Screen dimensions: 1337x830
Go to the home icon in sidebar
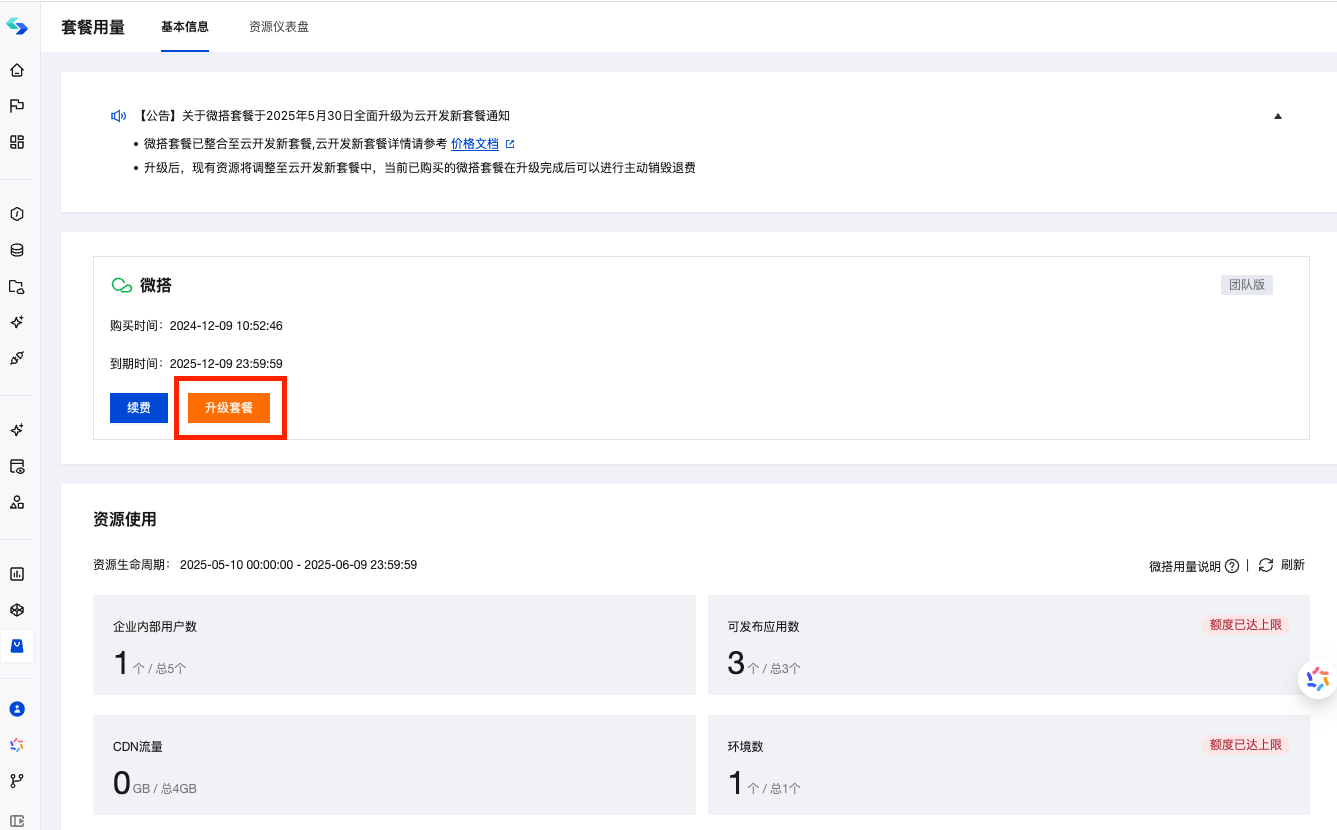[x=17, y=70]
